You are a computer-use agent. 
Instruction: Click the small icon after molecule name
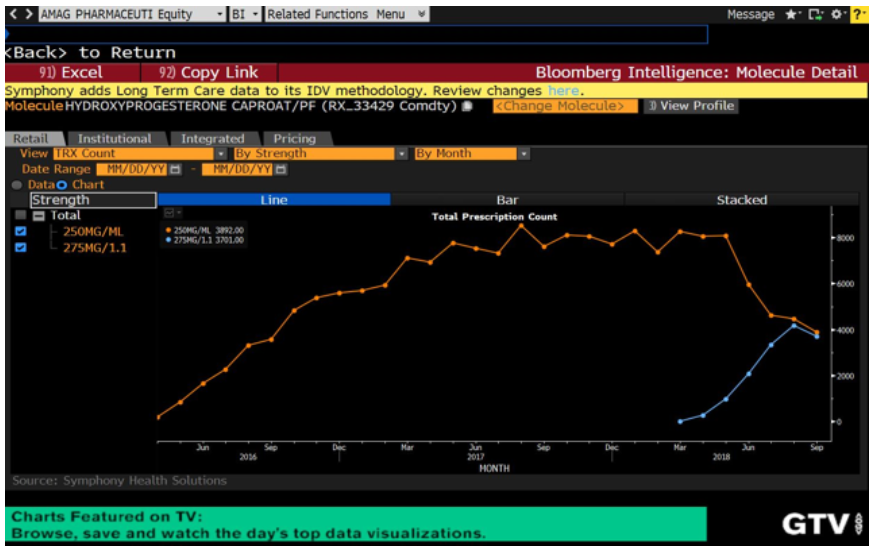point(467,106)
